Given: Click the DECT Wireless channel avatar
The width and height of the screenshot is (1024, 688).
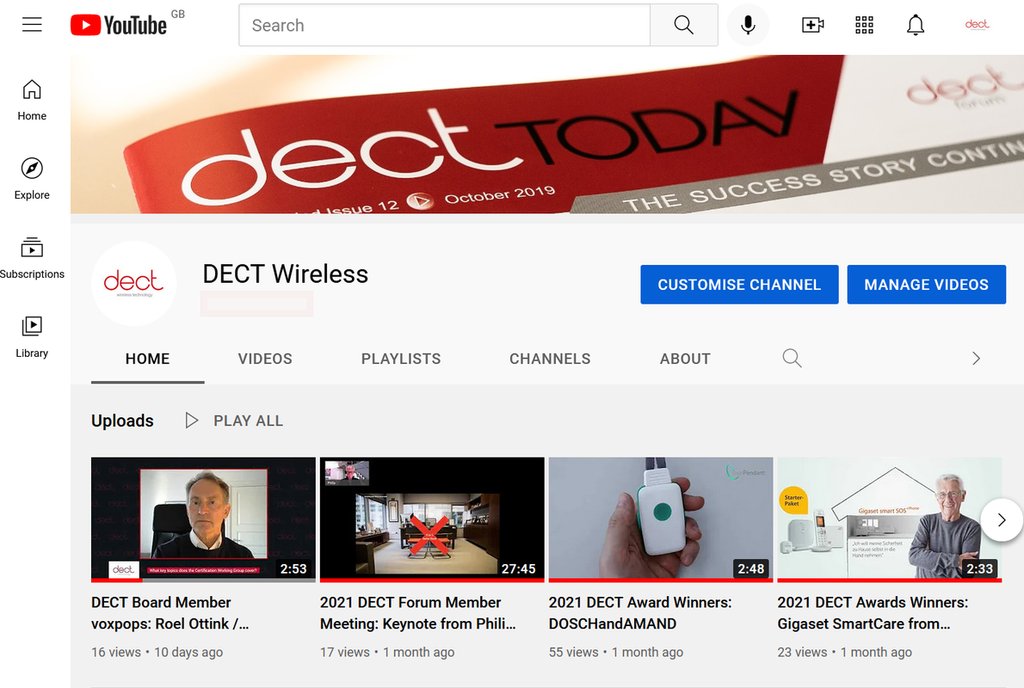Looking at the screenshot, I should pyautogui.click(x=133, y=283).
